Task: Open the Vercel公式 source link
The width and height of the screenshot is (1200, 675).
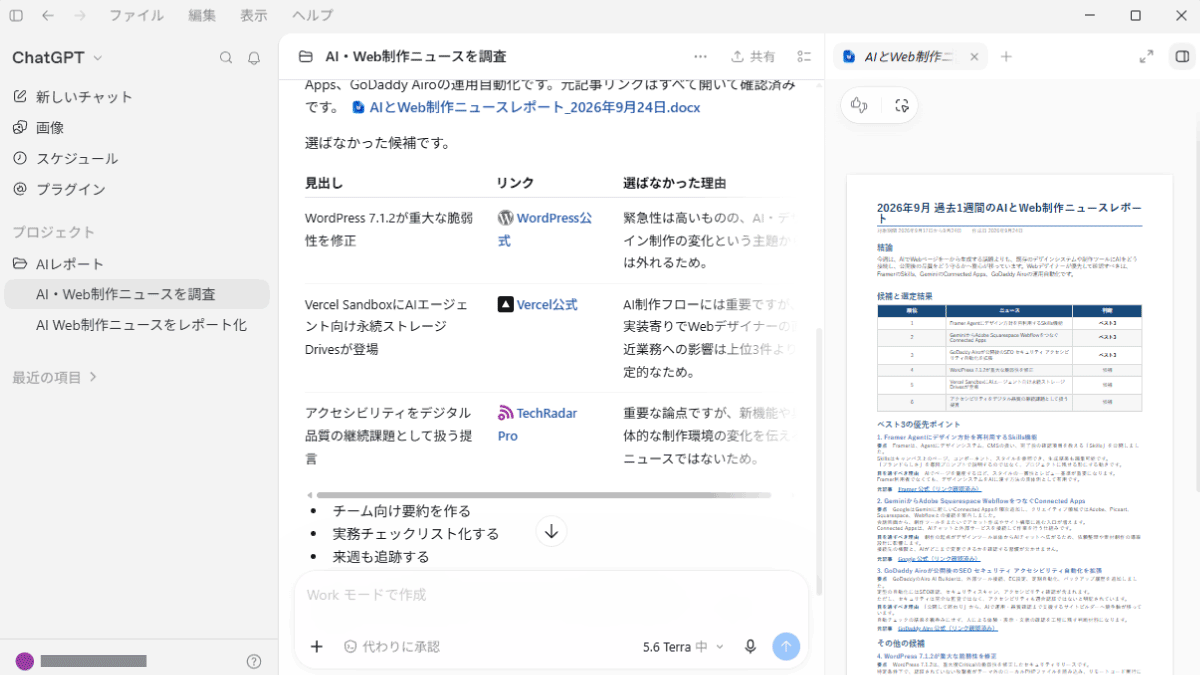Action: tap(538, 304)
